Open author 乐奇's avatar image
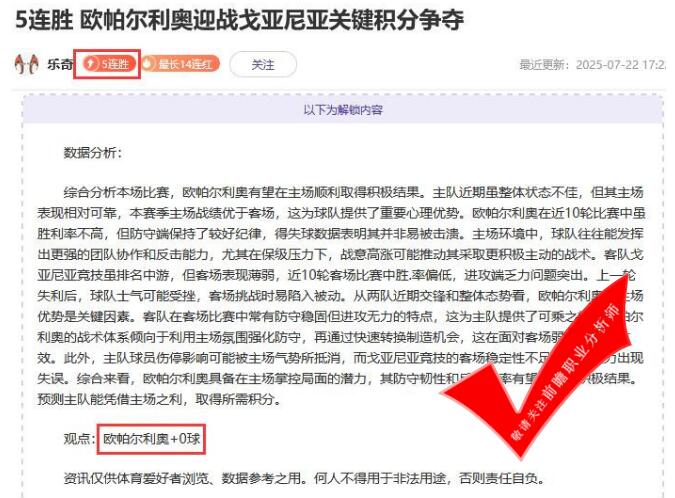This screenshot has width=675, height=498. click(x=27, y=65)
